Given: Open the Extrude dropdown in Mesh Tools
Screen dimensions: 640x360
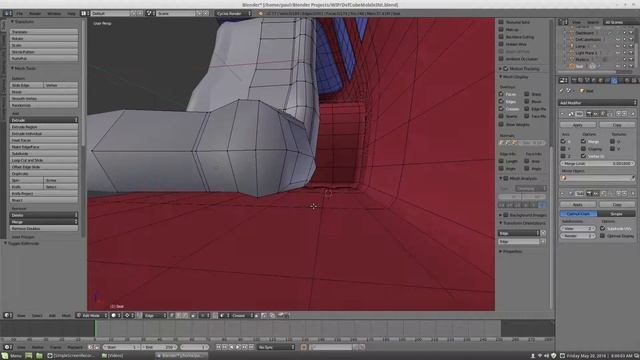Looking at the screenshot, I should [x=44, y=120].
